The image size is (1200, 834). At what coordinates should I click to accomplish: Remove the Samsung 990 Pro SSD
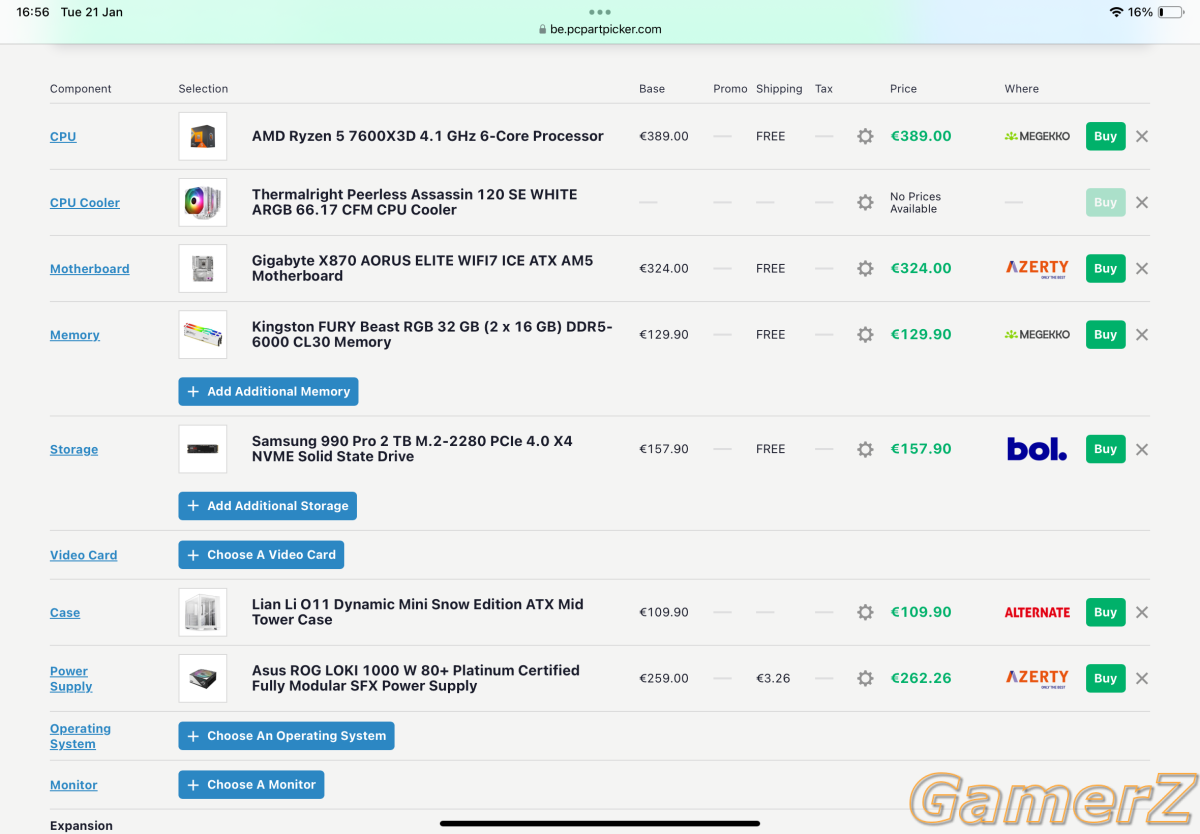tap(1142, 449)
